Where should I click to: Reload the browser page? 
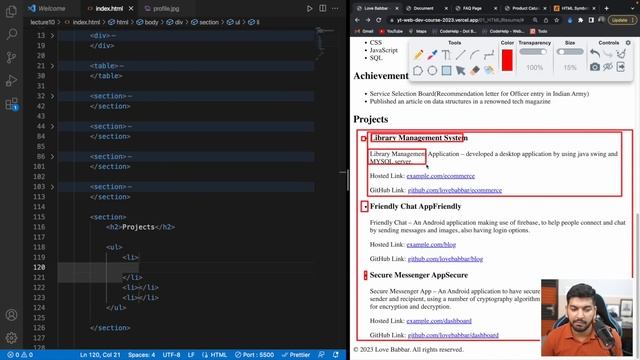[378, 20]
